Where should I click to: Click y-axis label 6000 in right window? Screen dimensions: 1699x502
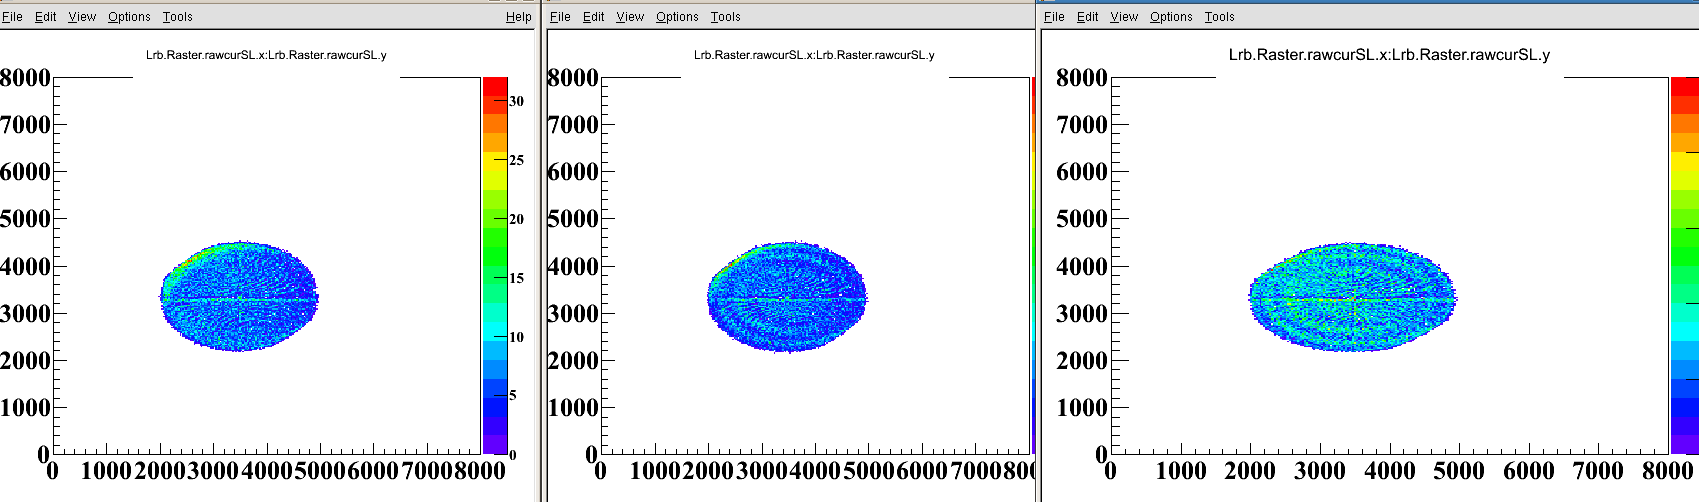(x=1082, y=172)
